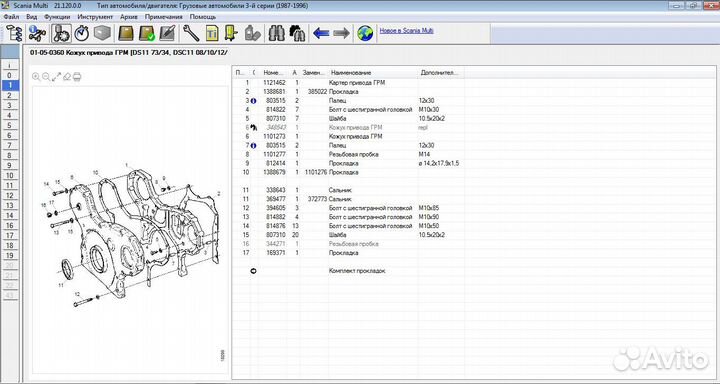The width and height of the screenshot is (720, 384).
Task: Select page tab 0 in left strip
Action: coord(10,75)
